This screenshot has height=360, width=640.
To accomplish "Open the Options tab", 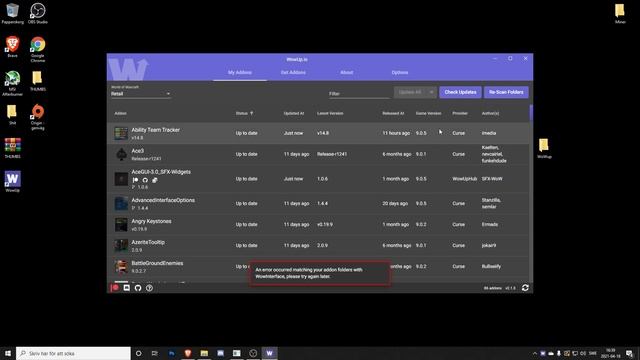I will (x=400, y=72).
